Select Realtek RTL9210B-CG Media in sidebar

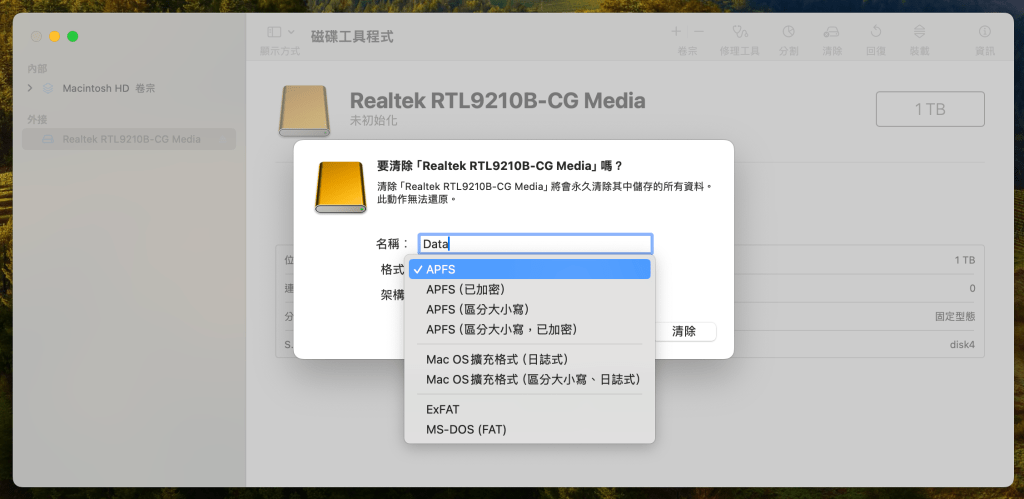tap(130, 139)
